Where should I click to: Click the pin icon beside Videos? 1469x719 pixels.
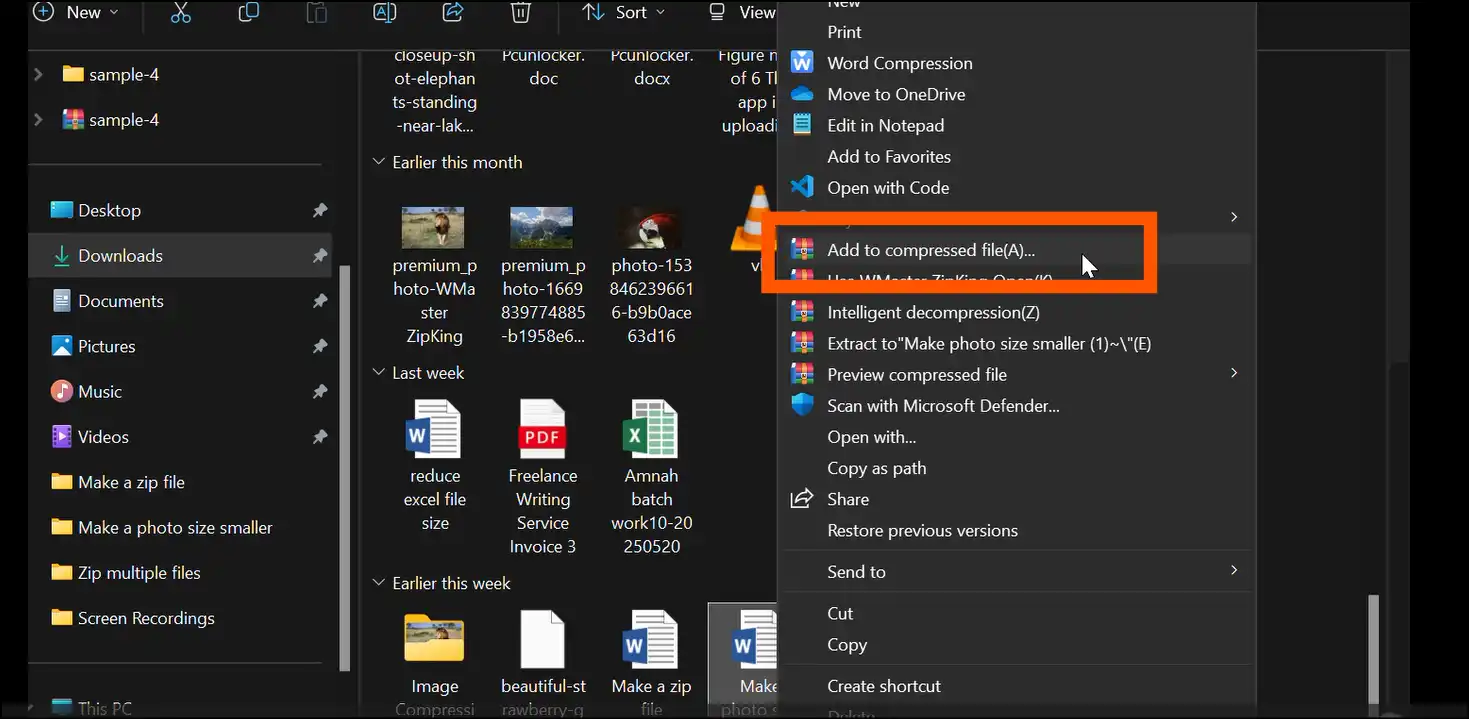pos(319,437)
